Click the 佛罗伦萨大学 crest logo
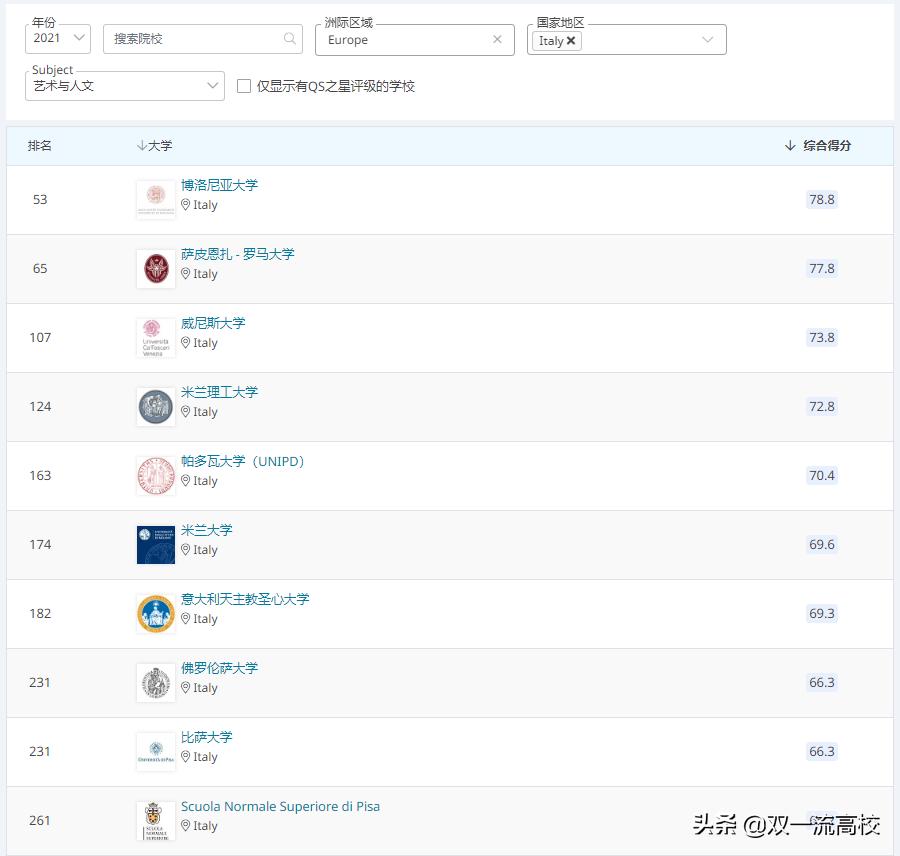The image size is (900, 856). [155, 682]
